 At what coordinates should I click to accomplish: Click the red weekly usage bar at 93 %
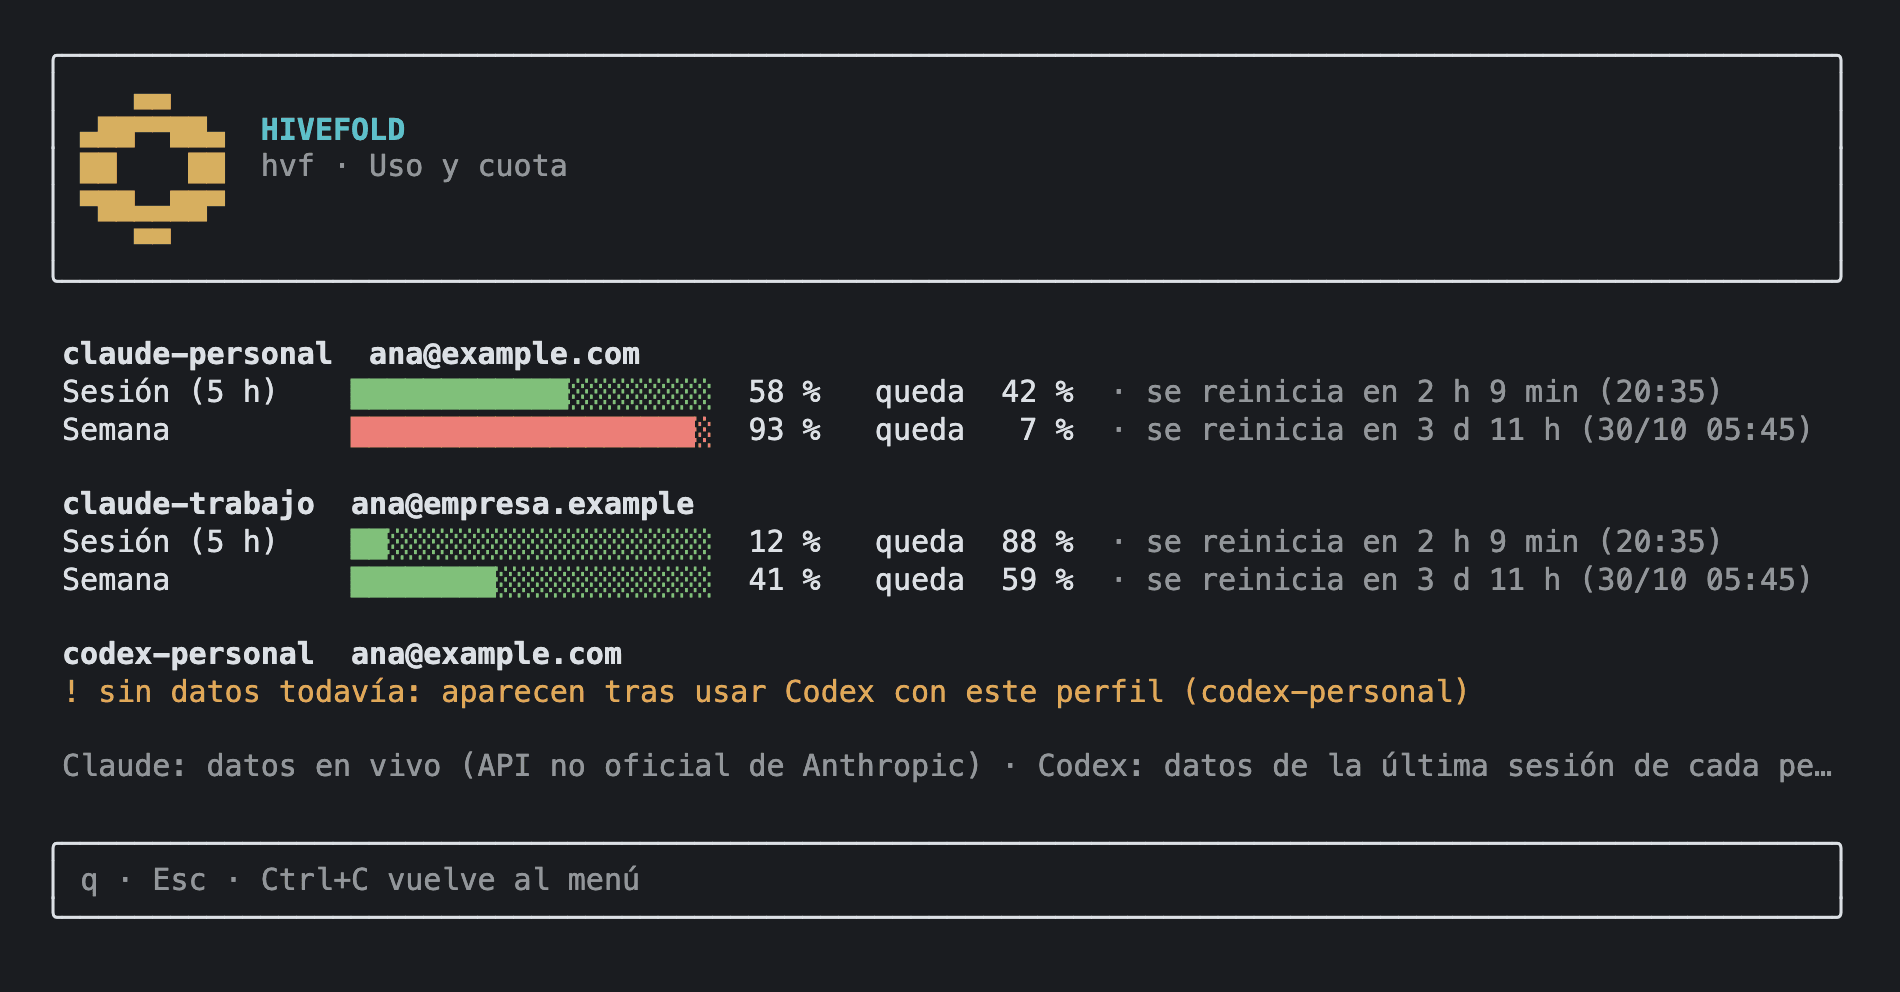click(531, 431)
